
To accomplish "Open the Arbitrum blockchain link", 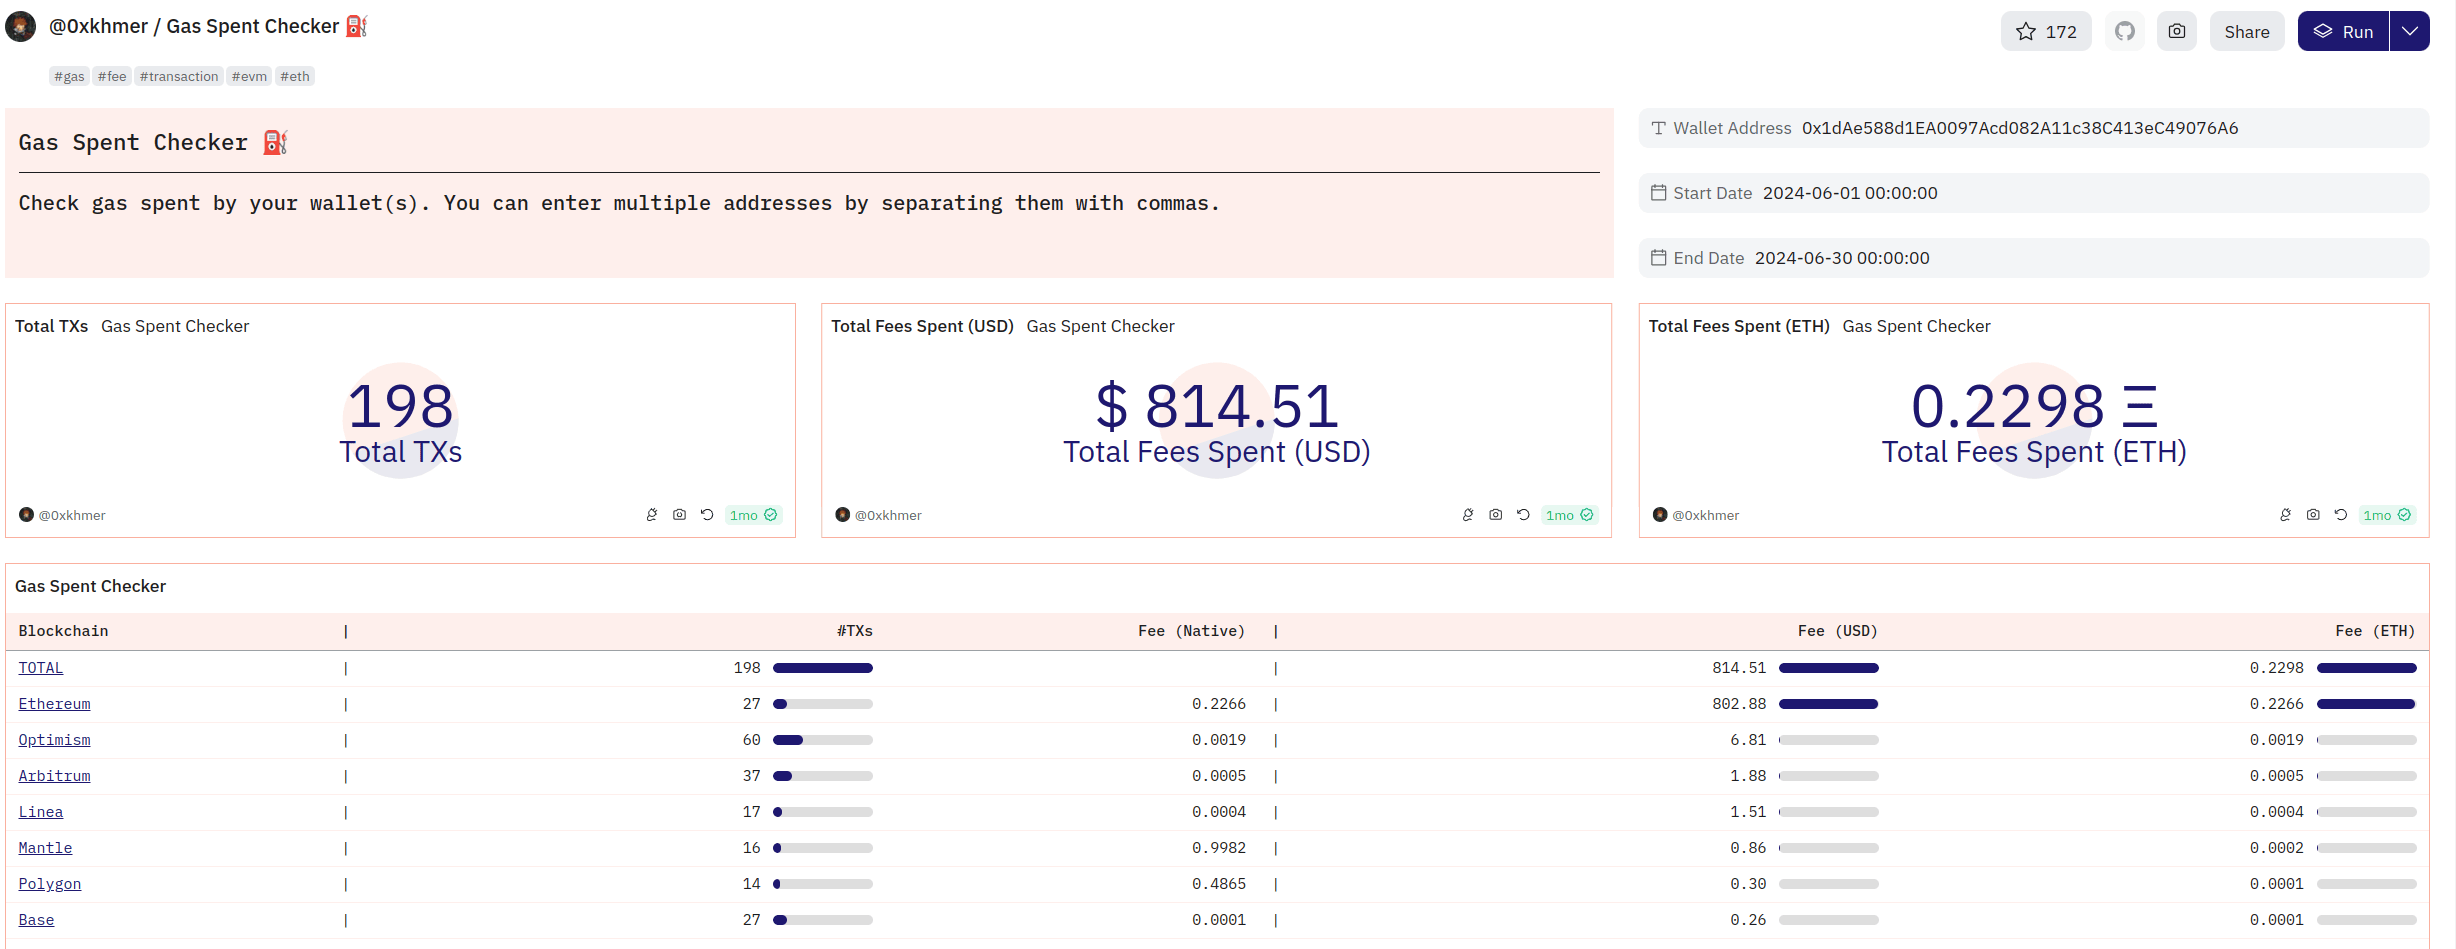I will (54, 776).
